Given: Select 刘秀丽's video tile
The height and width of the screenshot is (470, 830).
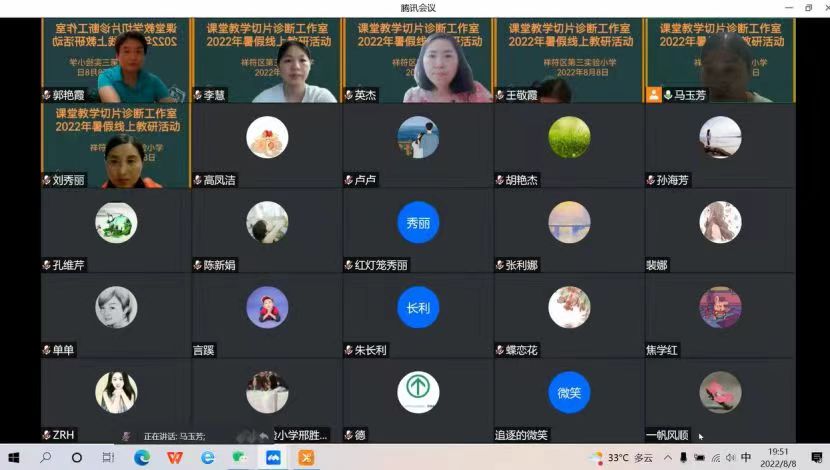Looking at the screenshot, I should pyautogui.click(x=115, y=146).
